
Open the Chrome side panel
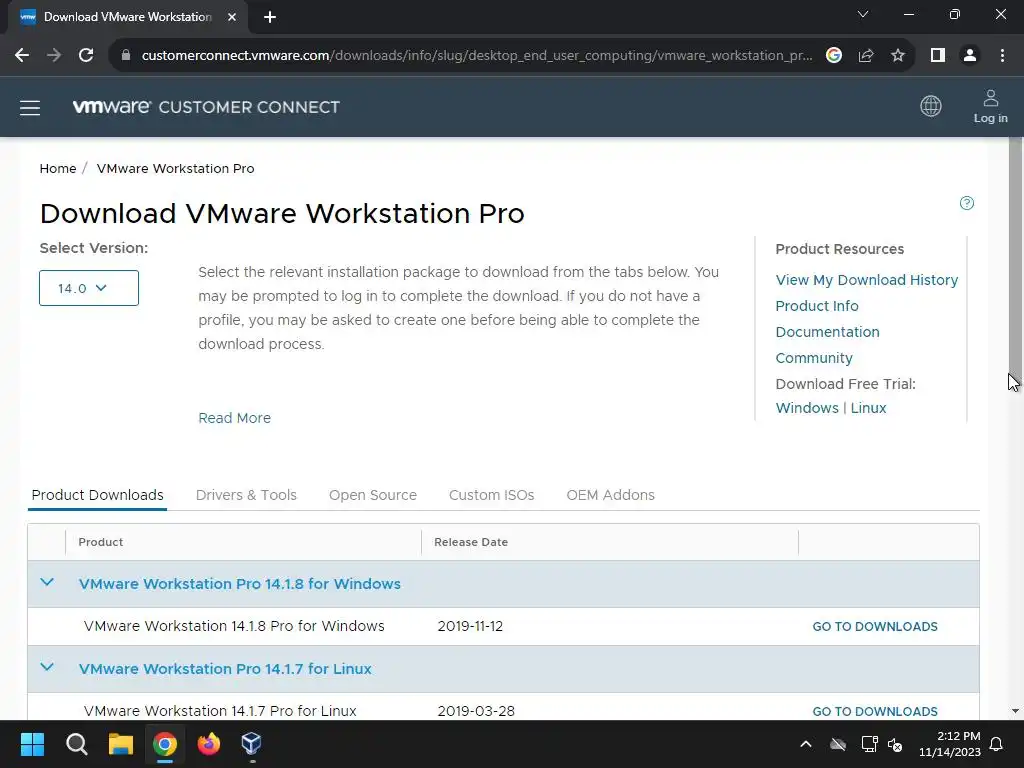pos(938,56)
